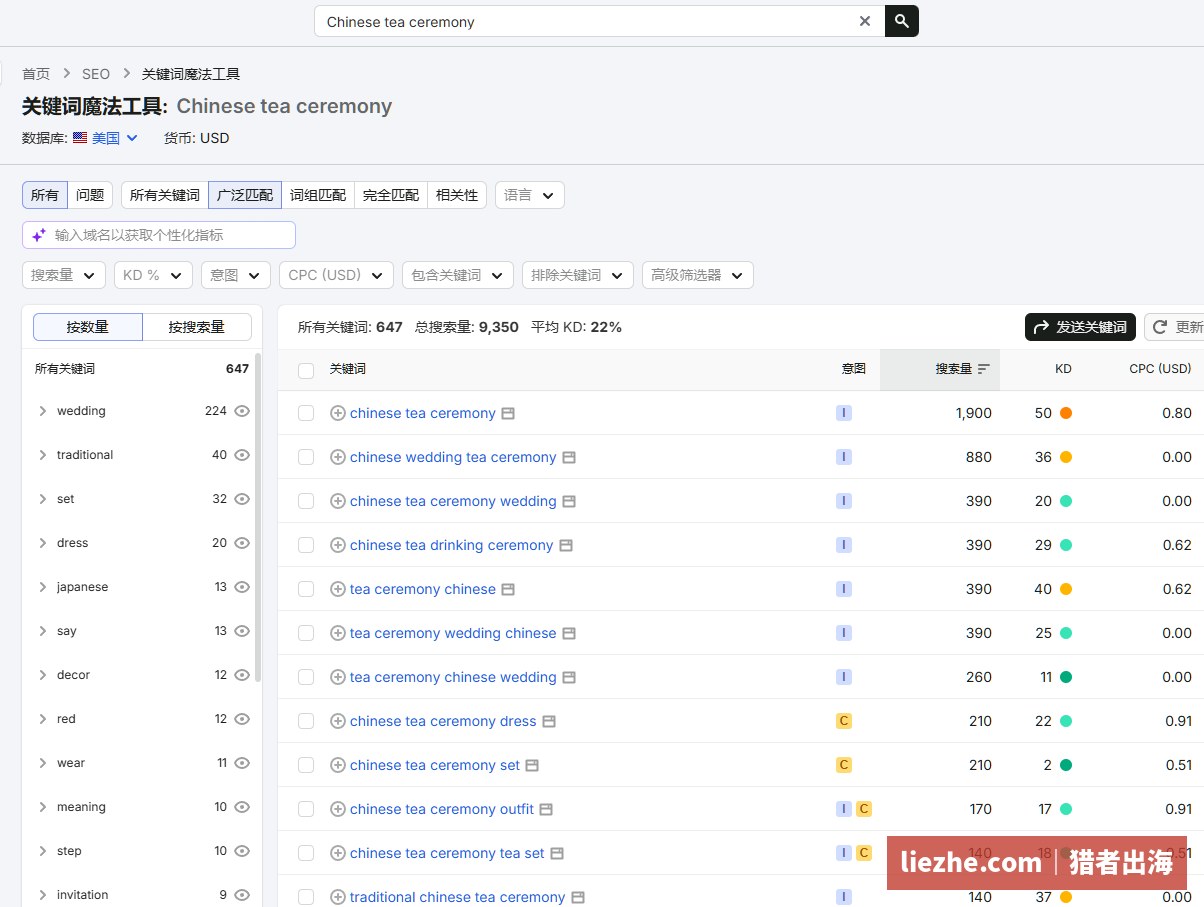Open SERP icon for traditional chinese tea ceremony
The height and width of the screenshot is (907, 1204).
tap(578, 897)
